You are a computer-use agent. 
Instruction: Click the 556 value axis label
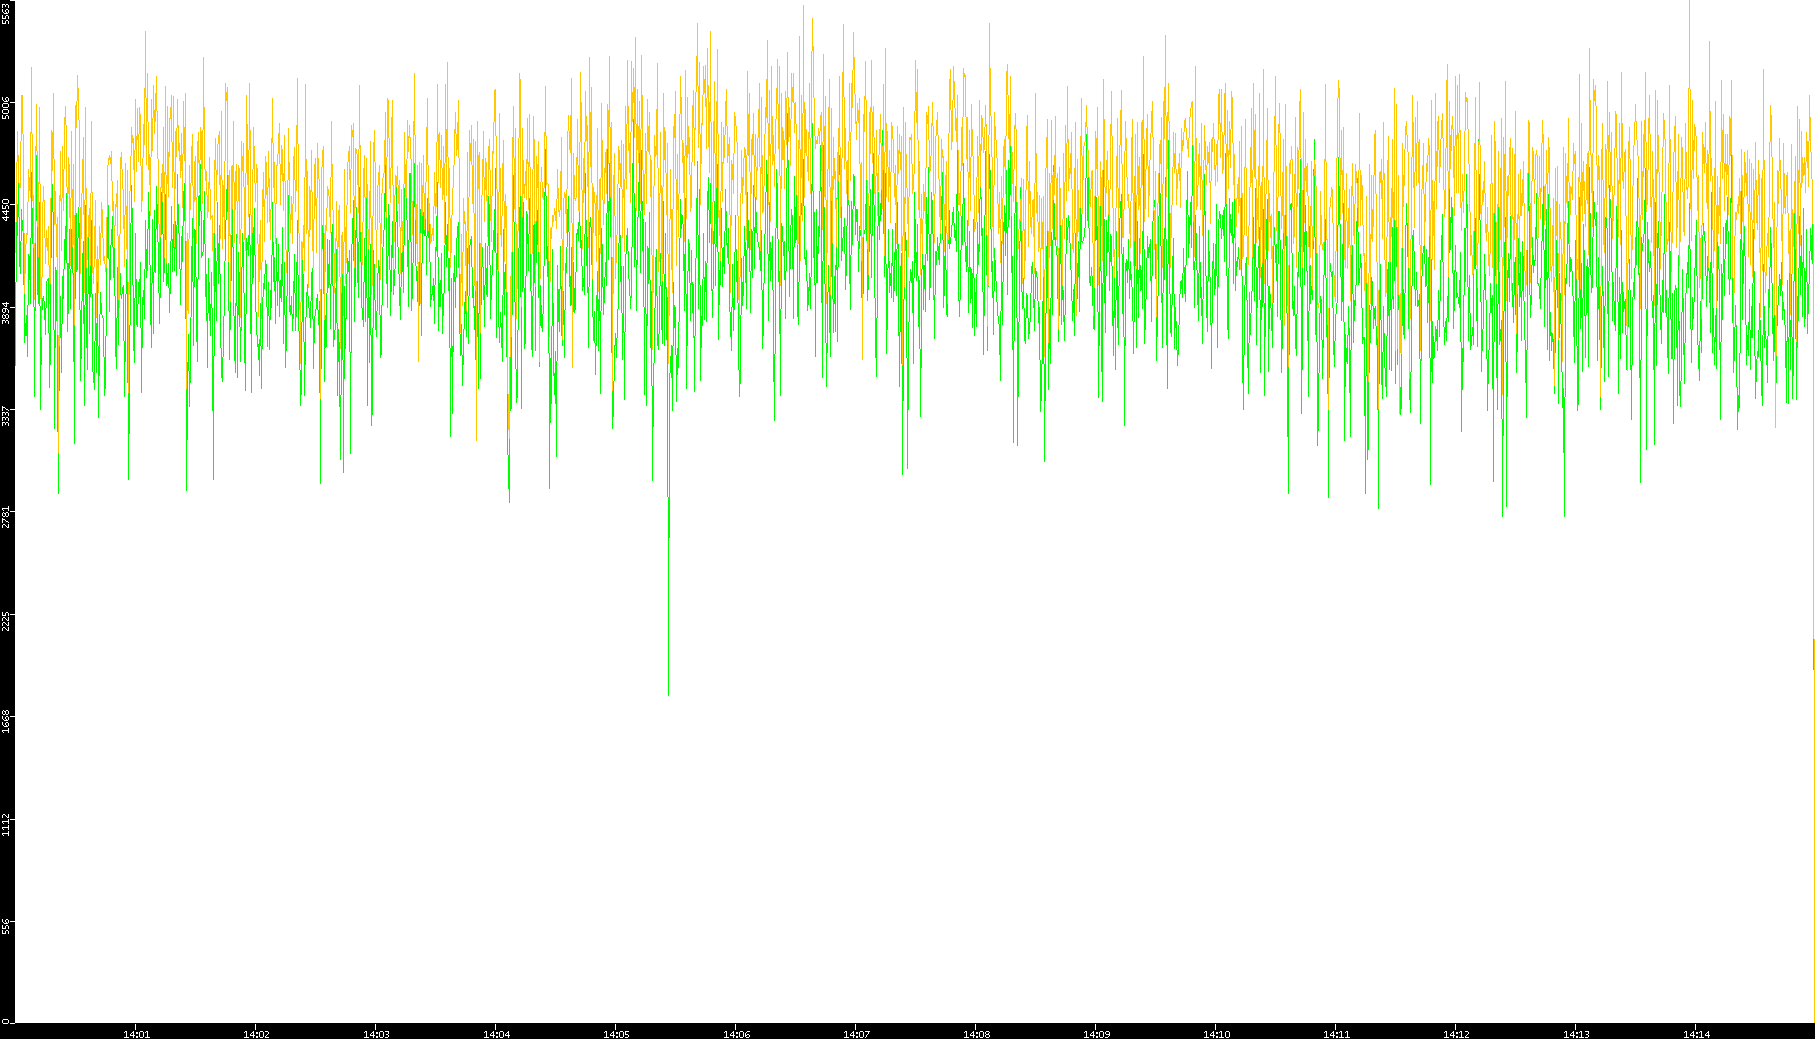(x=7, y=926)
